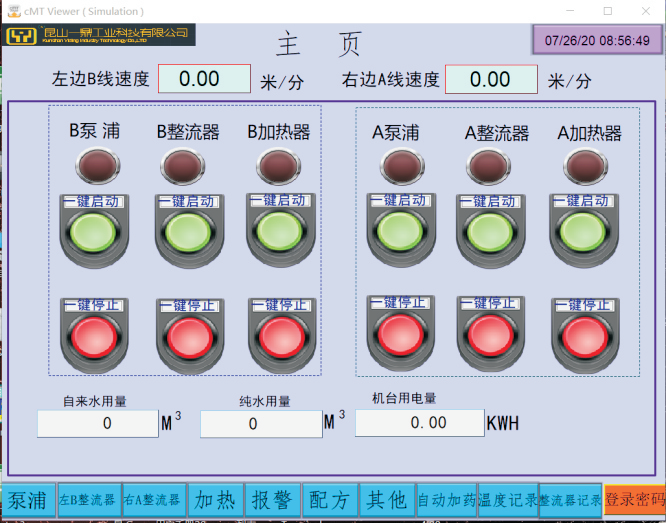The image size is (666, 523).
Task: Click the 纯水用量 value field
Action: pyautogui.click(x=261, y=424)
